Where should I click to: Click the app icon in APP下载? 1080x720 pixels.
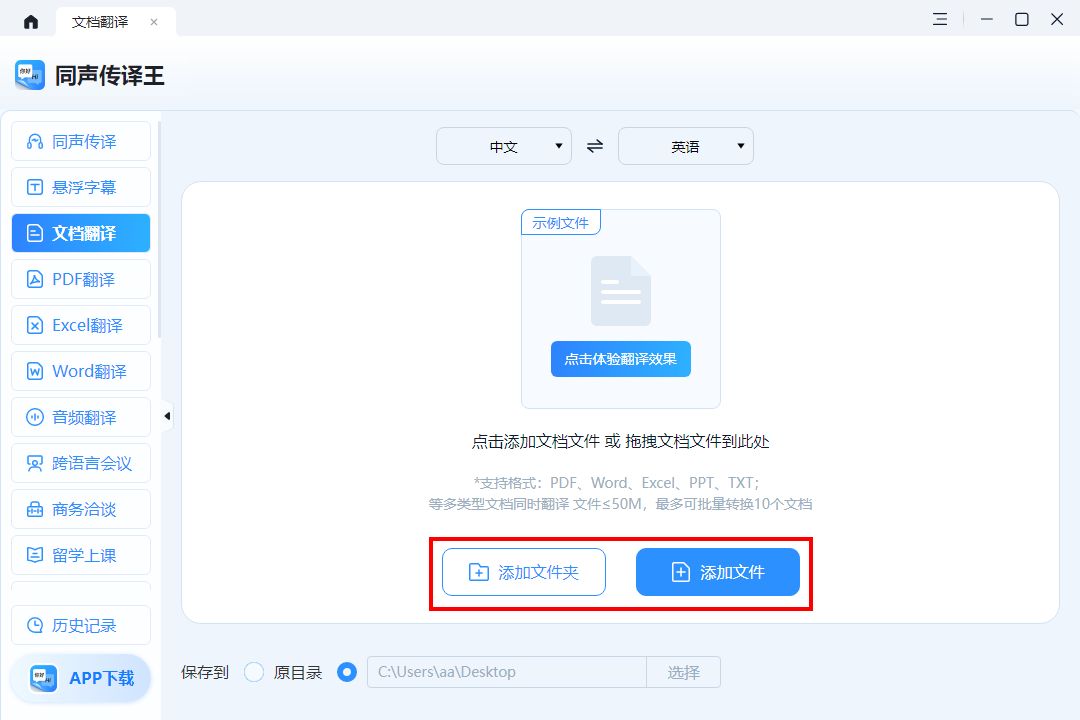43,678
